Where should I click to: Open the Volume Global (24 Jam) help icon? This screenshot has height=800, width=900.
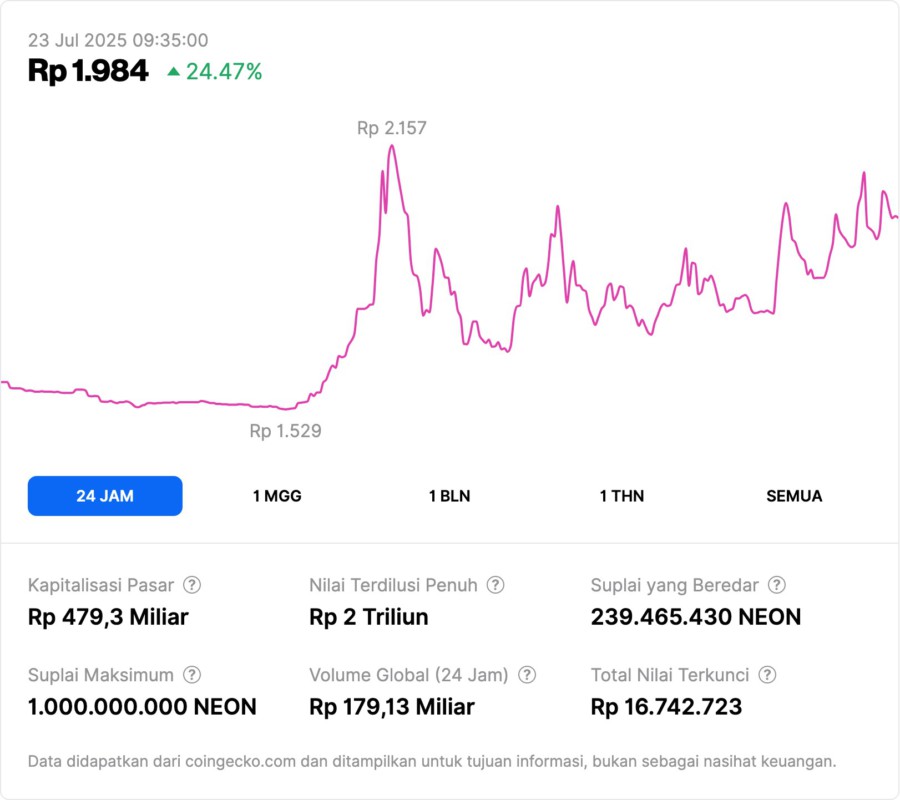[x=527, y=675]
